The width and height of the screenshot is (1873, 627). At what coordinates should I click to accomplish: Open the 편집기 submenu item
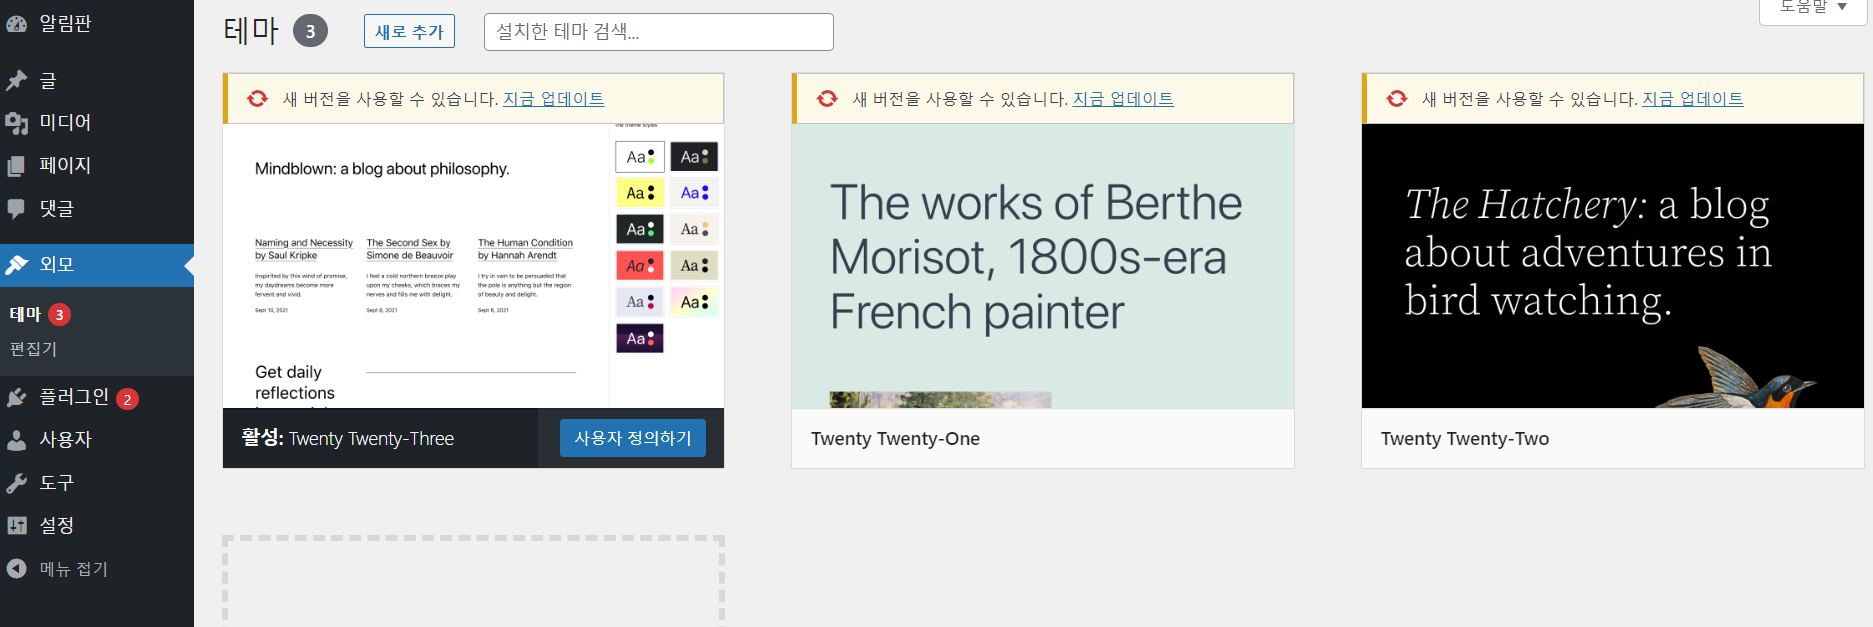click(x=34, y=349)
